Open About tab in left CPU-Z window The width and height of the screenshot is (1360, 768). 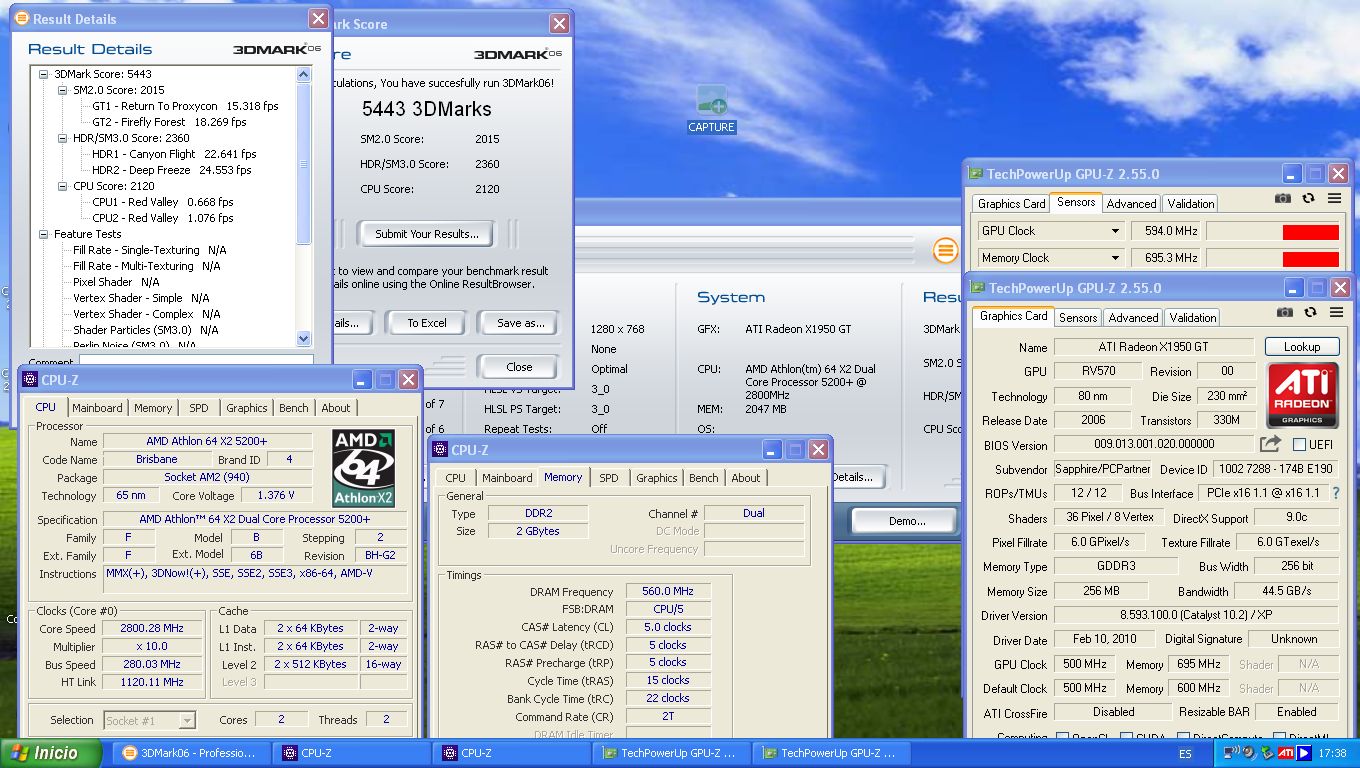[x=336, y=408]
